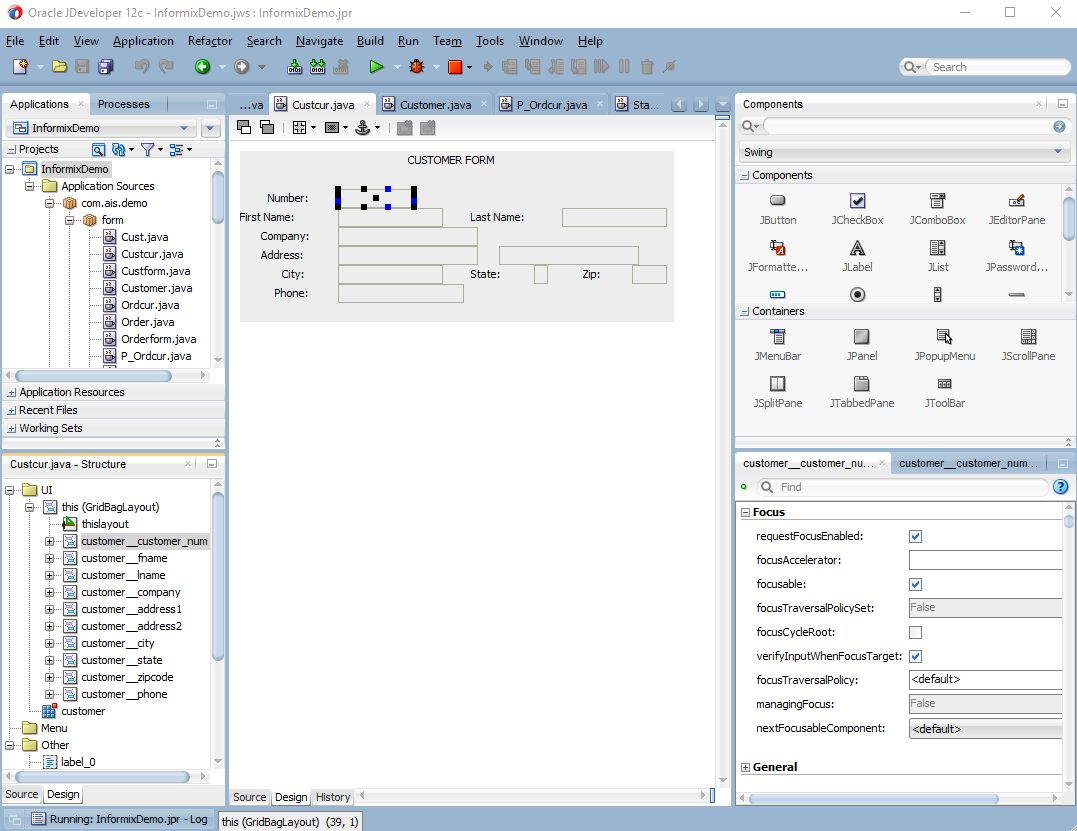Select the JTabbedPane container
This screenshot has width=1077, height=831.
(861, 392)
